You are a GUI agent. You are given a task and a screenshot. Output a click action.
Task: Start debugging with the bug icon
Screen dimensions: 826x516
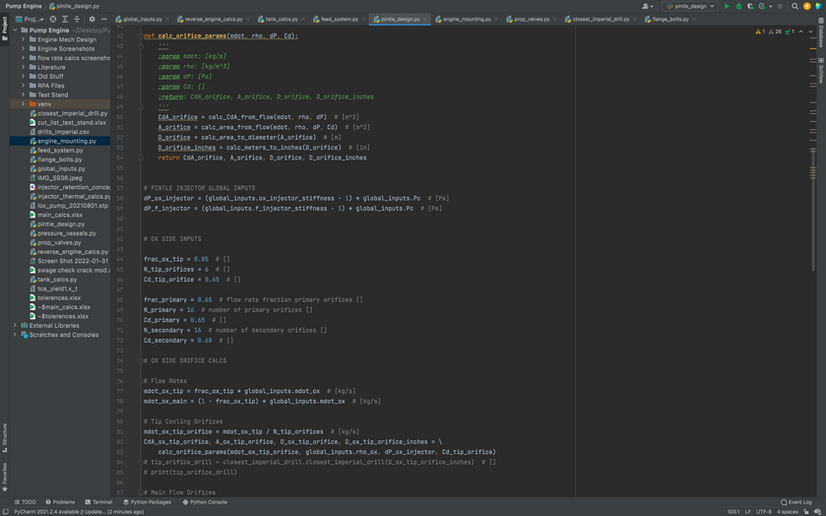click(x=739, y=6)
